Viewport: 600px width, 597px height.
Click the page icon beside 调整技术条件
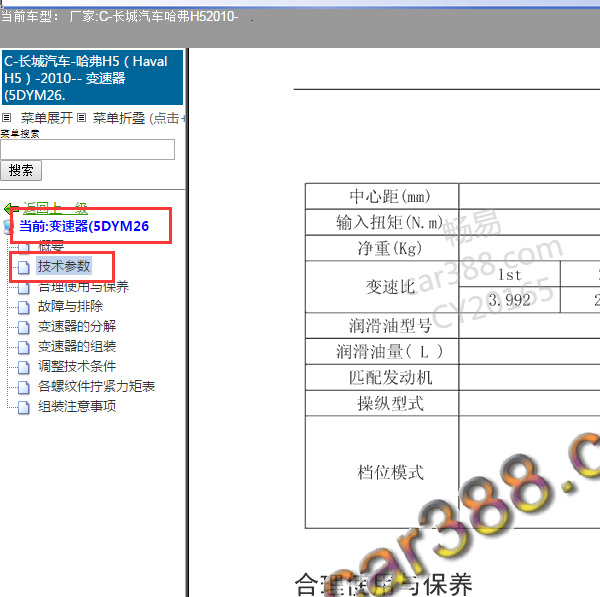24,367
